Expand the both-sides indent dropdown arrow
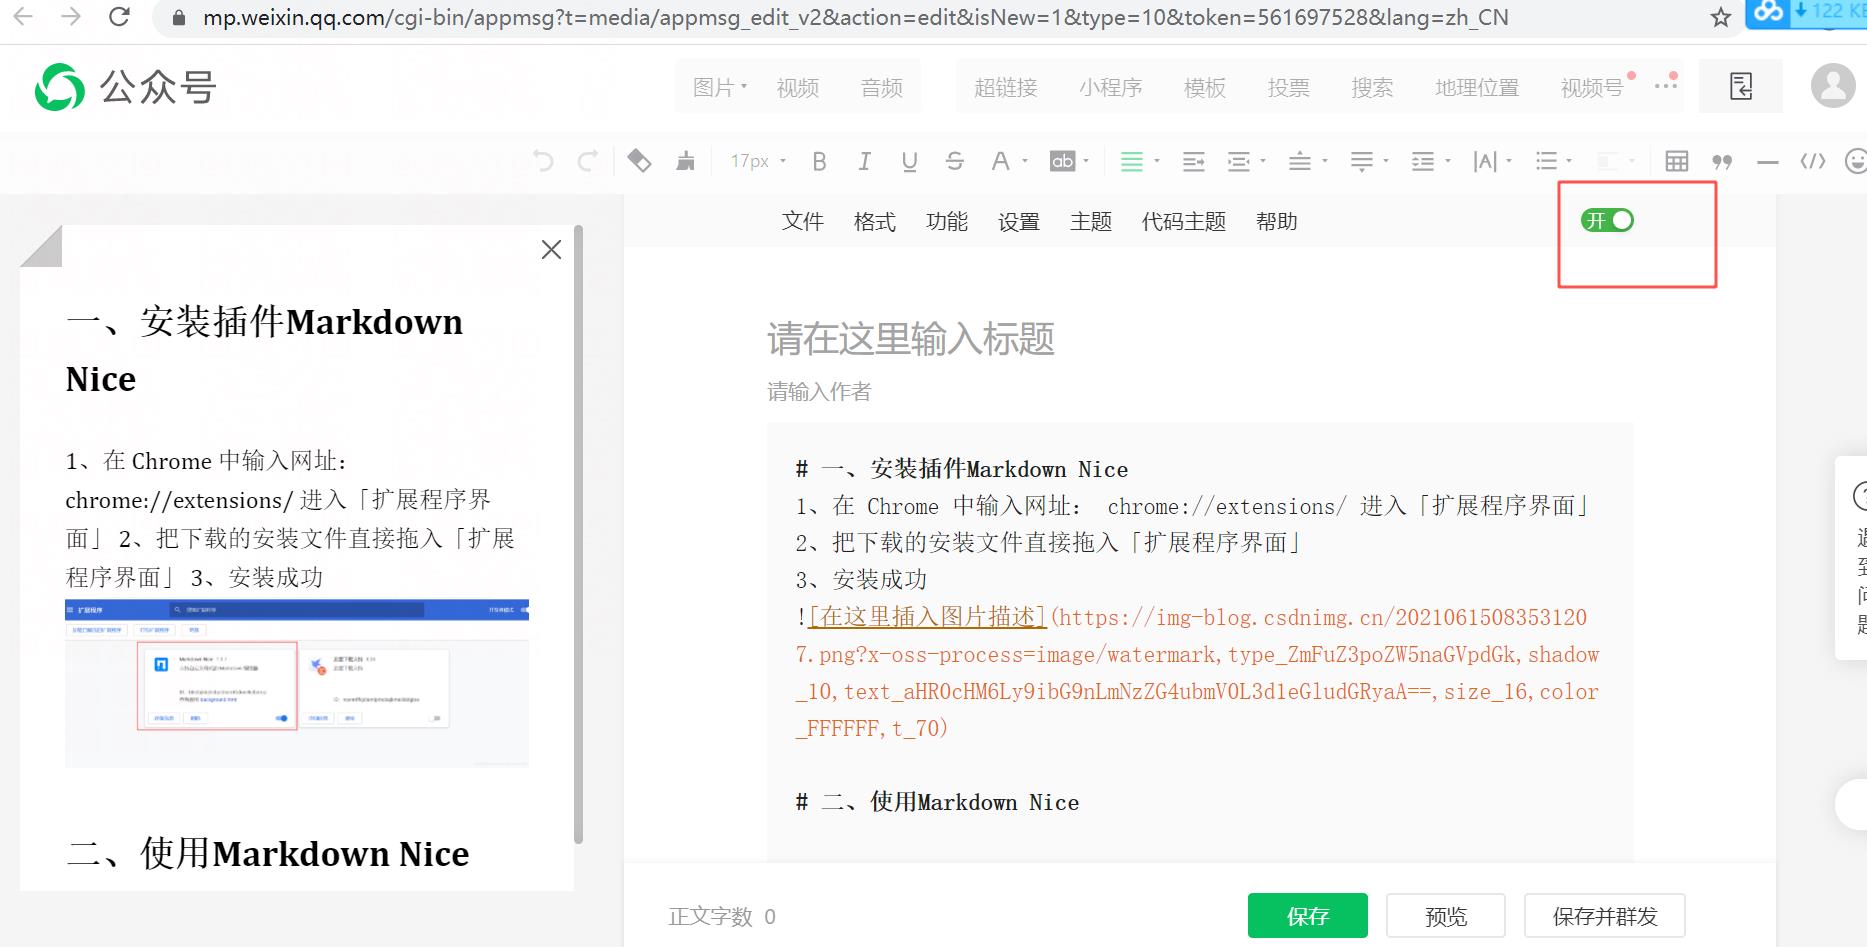This screenshot has height=947, width=1867. tap(1263, 161)
